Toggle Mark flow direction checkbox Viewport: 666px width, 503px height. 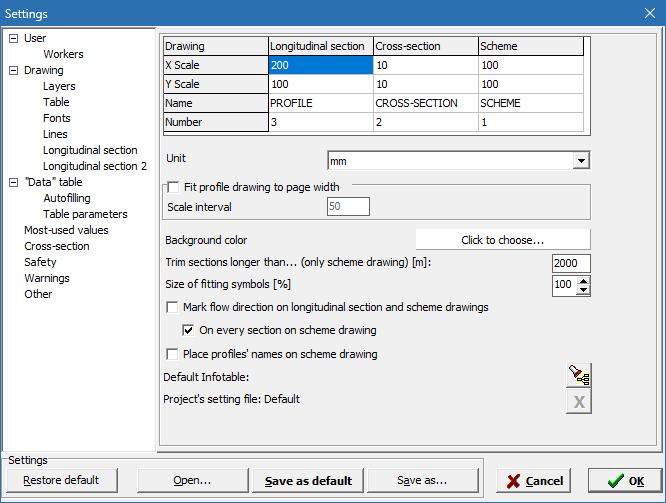[x=173, y=308]
